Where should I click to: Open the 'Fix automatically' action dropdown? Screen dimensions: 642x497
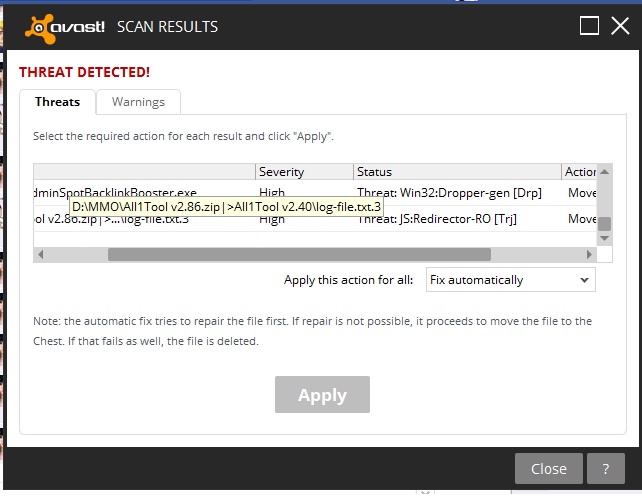click(510, 280)
